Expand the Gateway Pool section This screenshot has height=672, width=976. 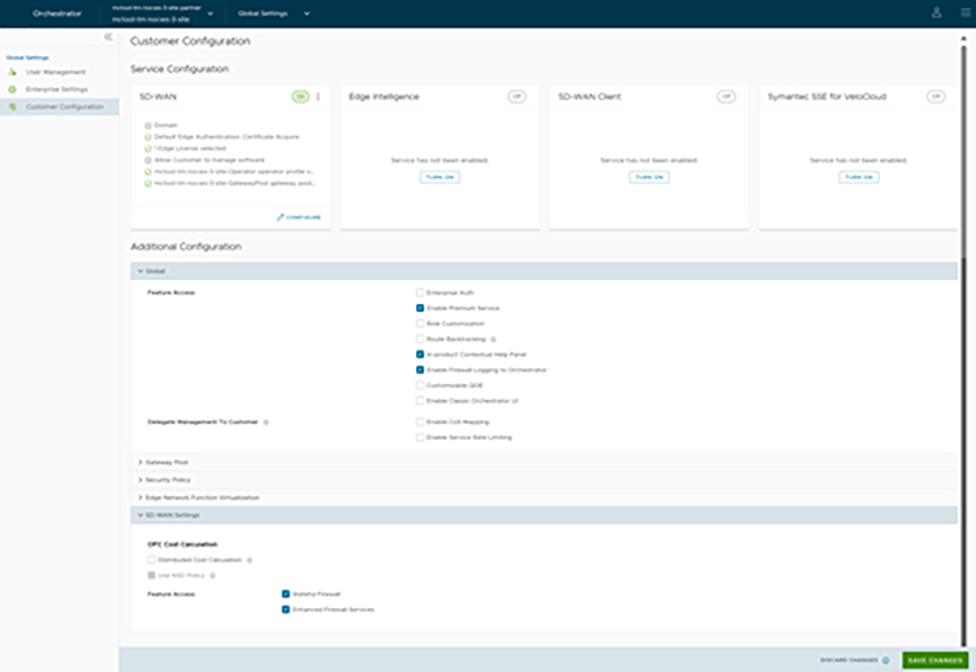coord(166,462)
